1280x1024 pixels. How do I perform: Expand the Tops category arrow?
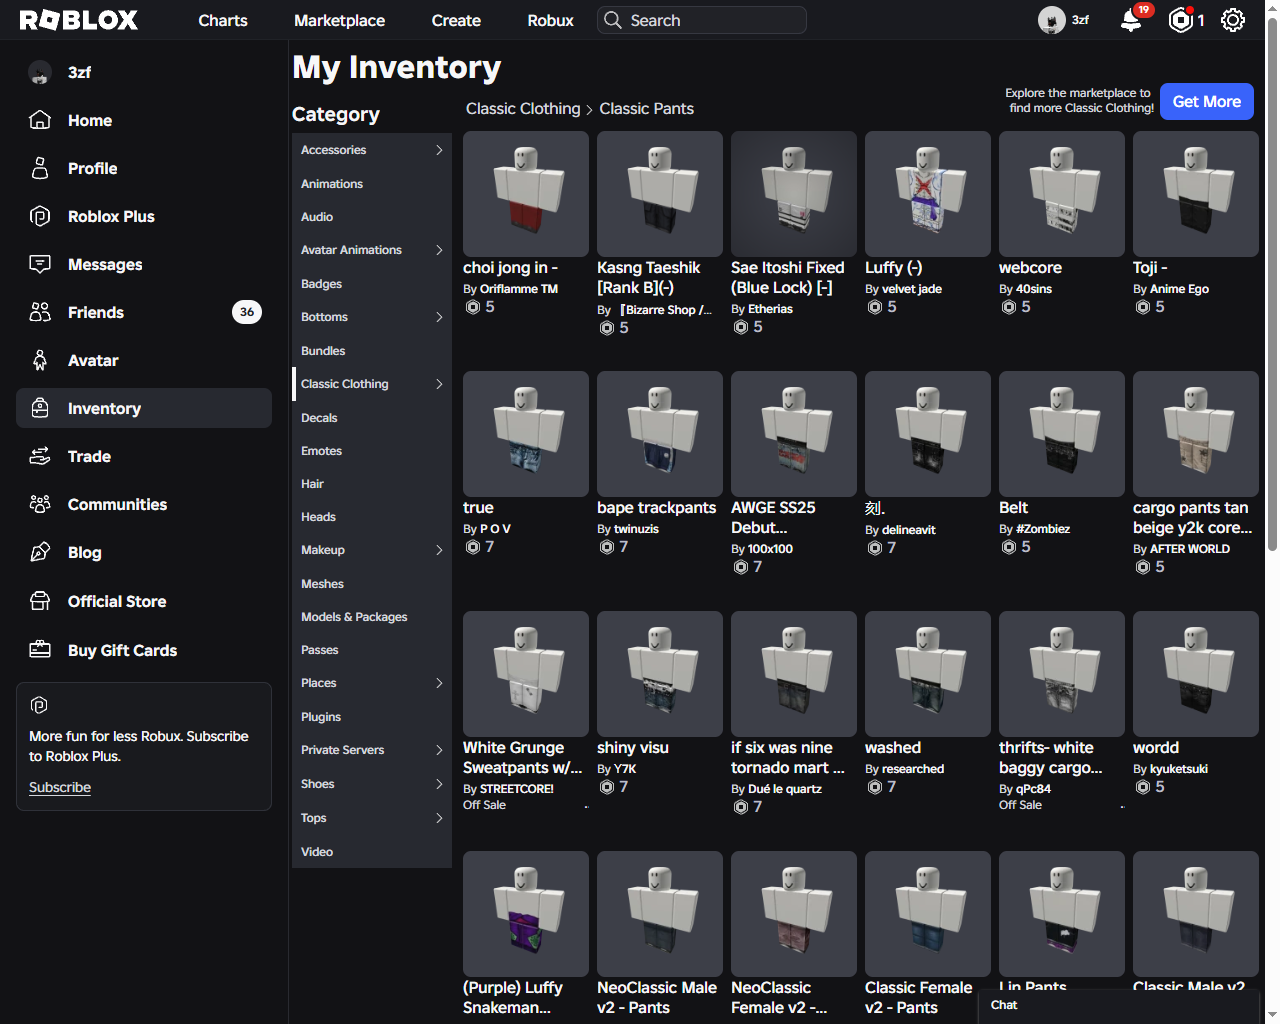click(x=439, y=818)
